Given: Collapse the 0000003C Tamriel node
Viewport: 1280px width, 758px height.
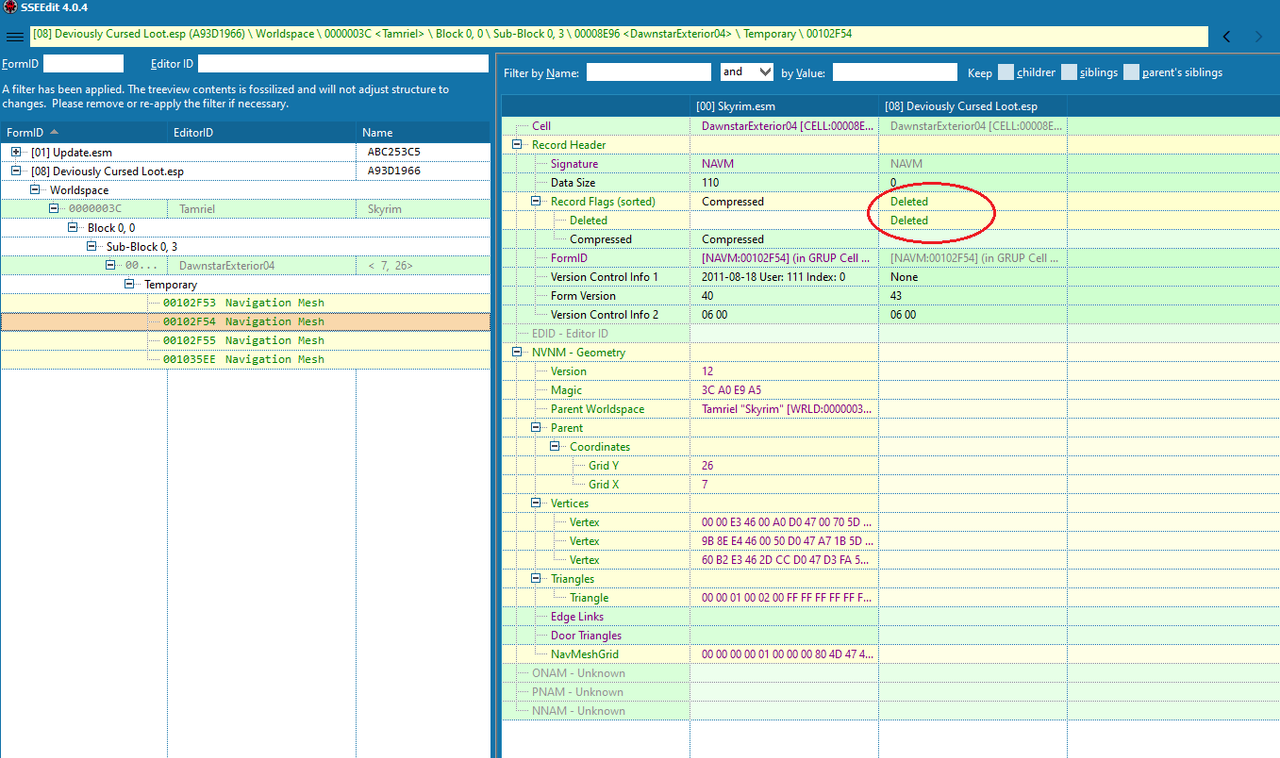Looking at the screenshot, I should [54, 209].
